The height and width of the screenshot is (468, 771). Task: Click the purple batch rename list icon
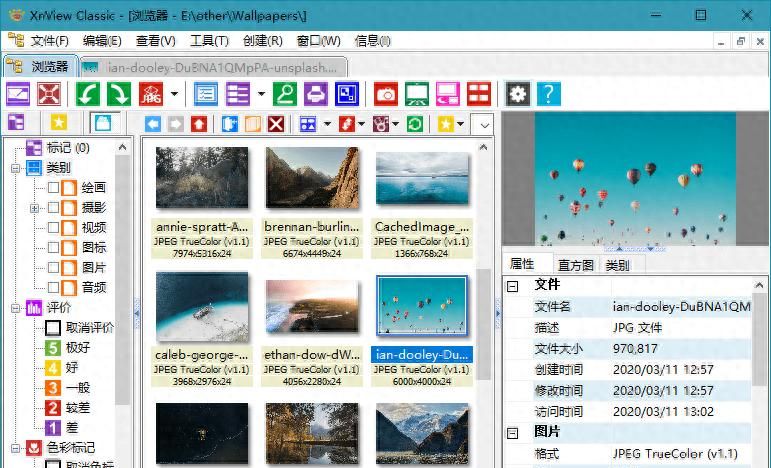(237, 94)
